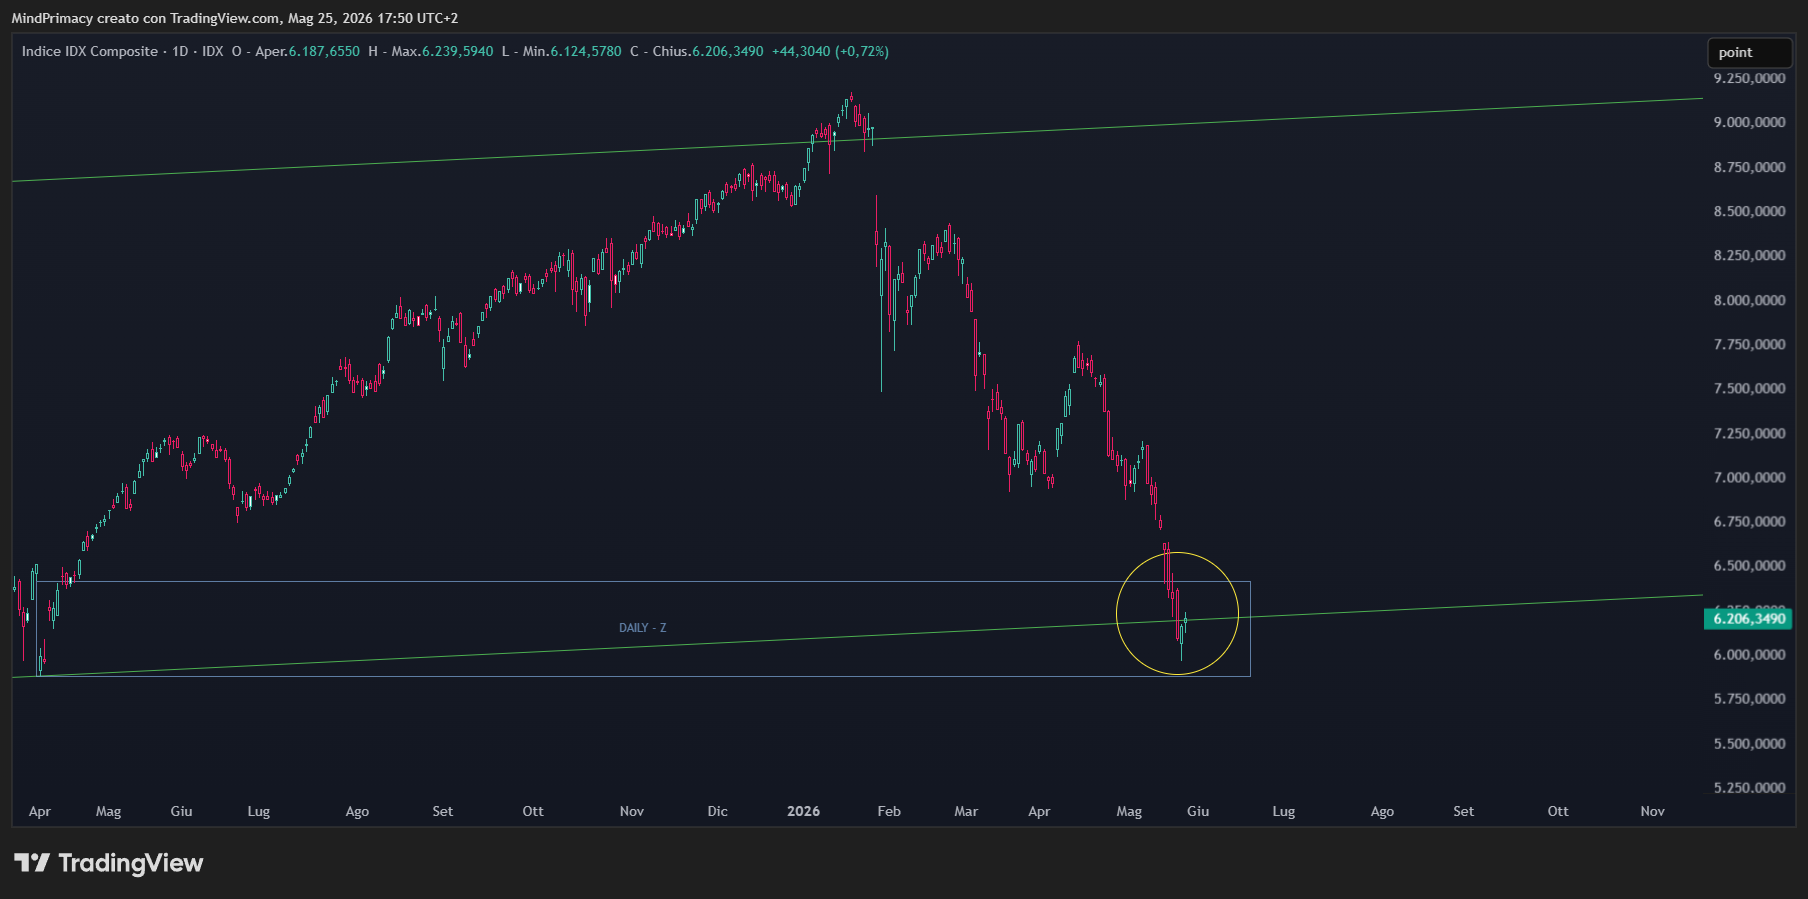This screenshot has width=1808, height=899.
Task: Click the 8.000,0000 price axis label
Action: point(1749,300)
